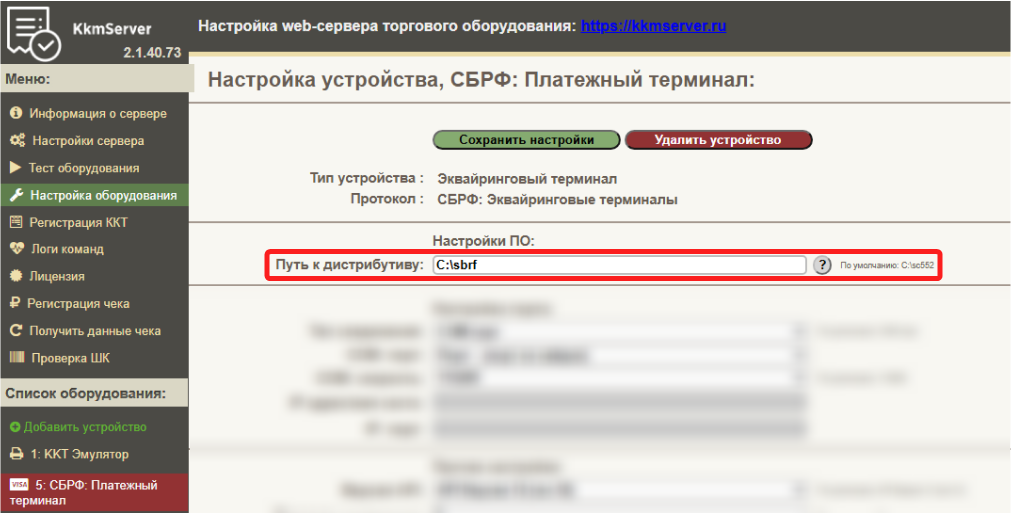Screen dimensions: 1011x514
Task: Click the Эквайринговый терминал device type value
Action: [x=527, y=179]
